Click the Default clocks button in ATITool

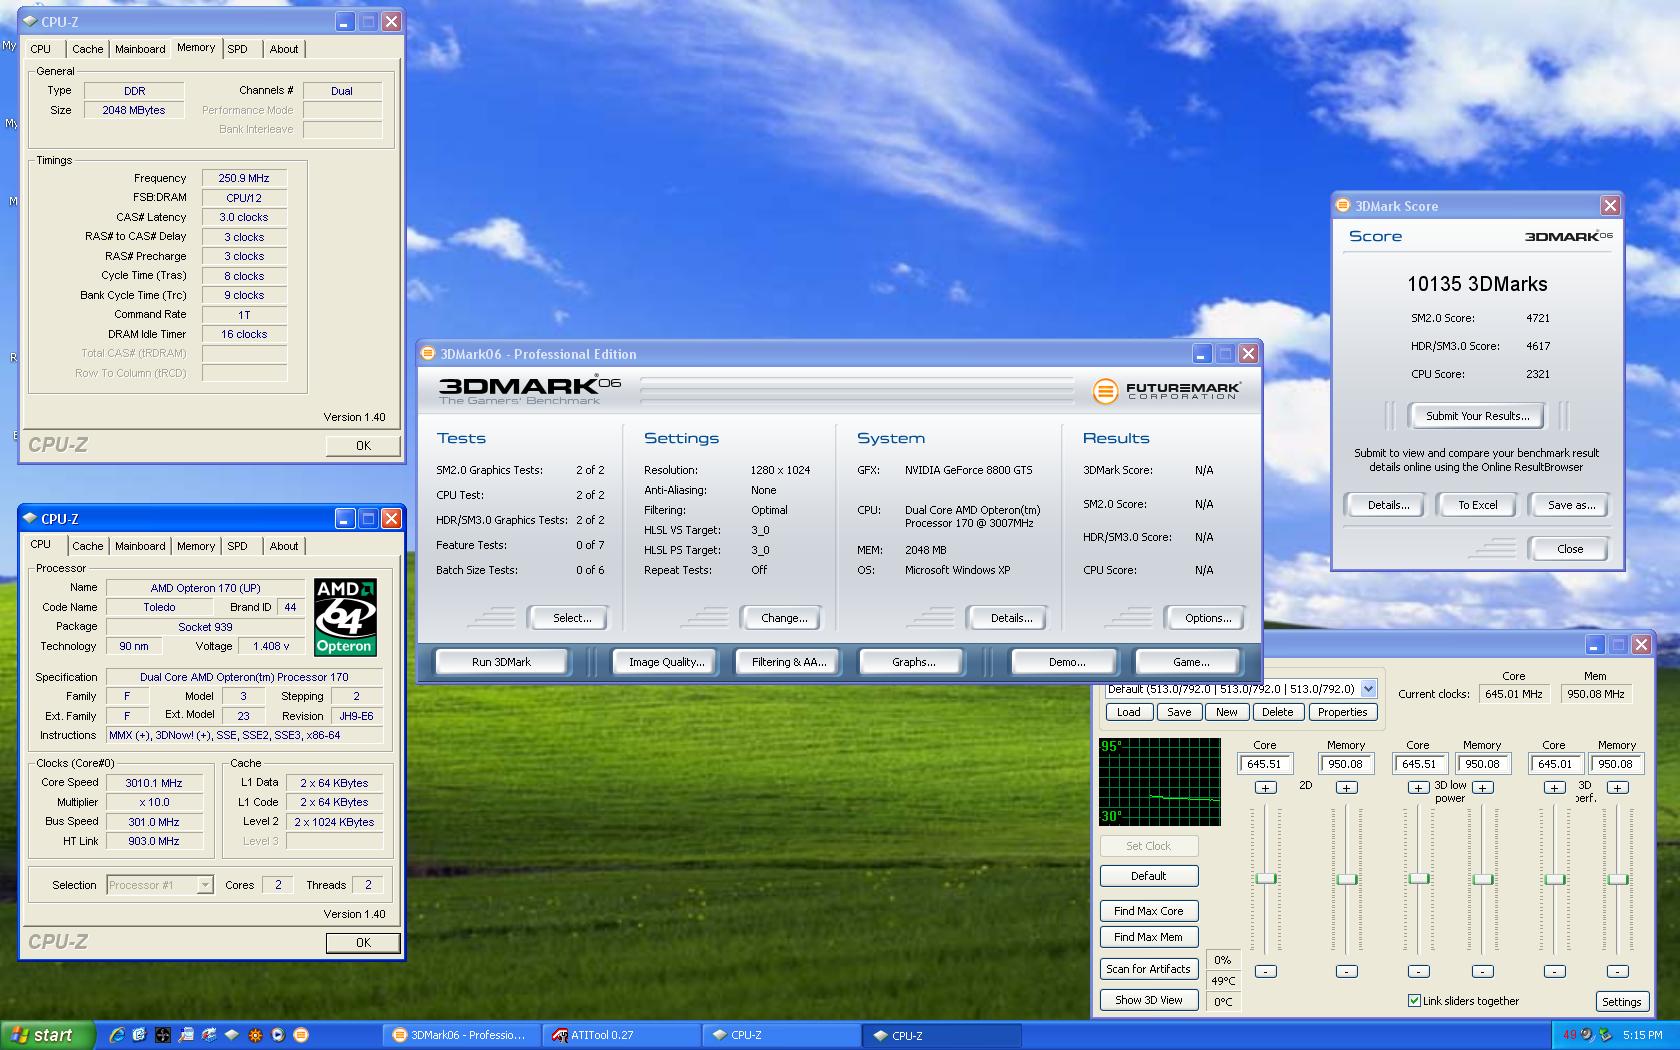1149,876
